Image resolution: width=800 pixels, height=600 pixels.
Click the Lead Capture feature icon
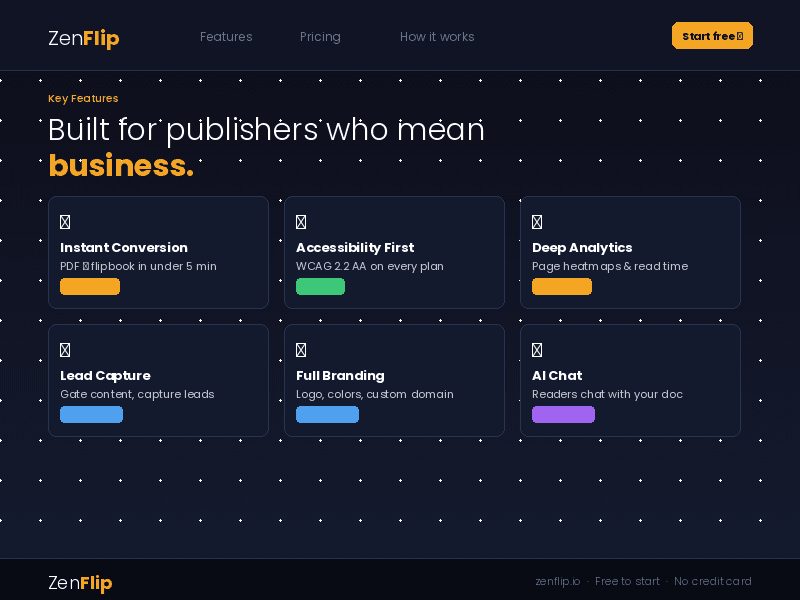[x=65, y=349]
